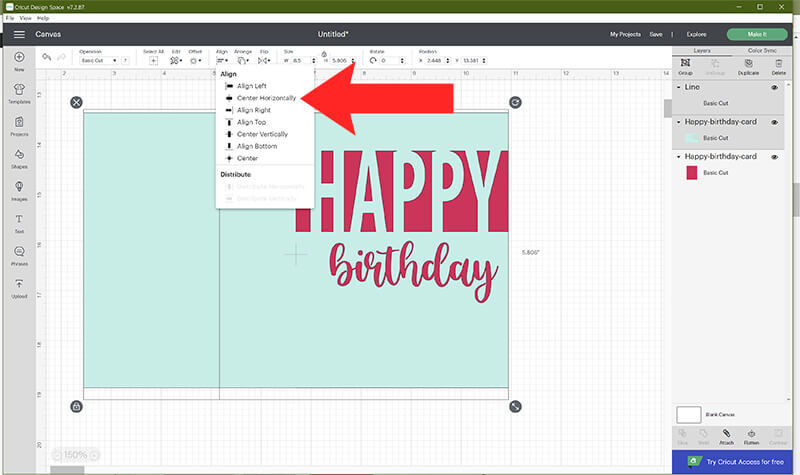Screen dimensions: 800x475
Task: Hide the Line layer with eye icon
Action: (x=774, y=88)
